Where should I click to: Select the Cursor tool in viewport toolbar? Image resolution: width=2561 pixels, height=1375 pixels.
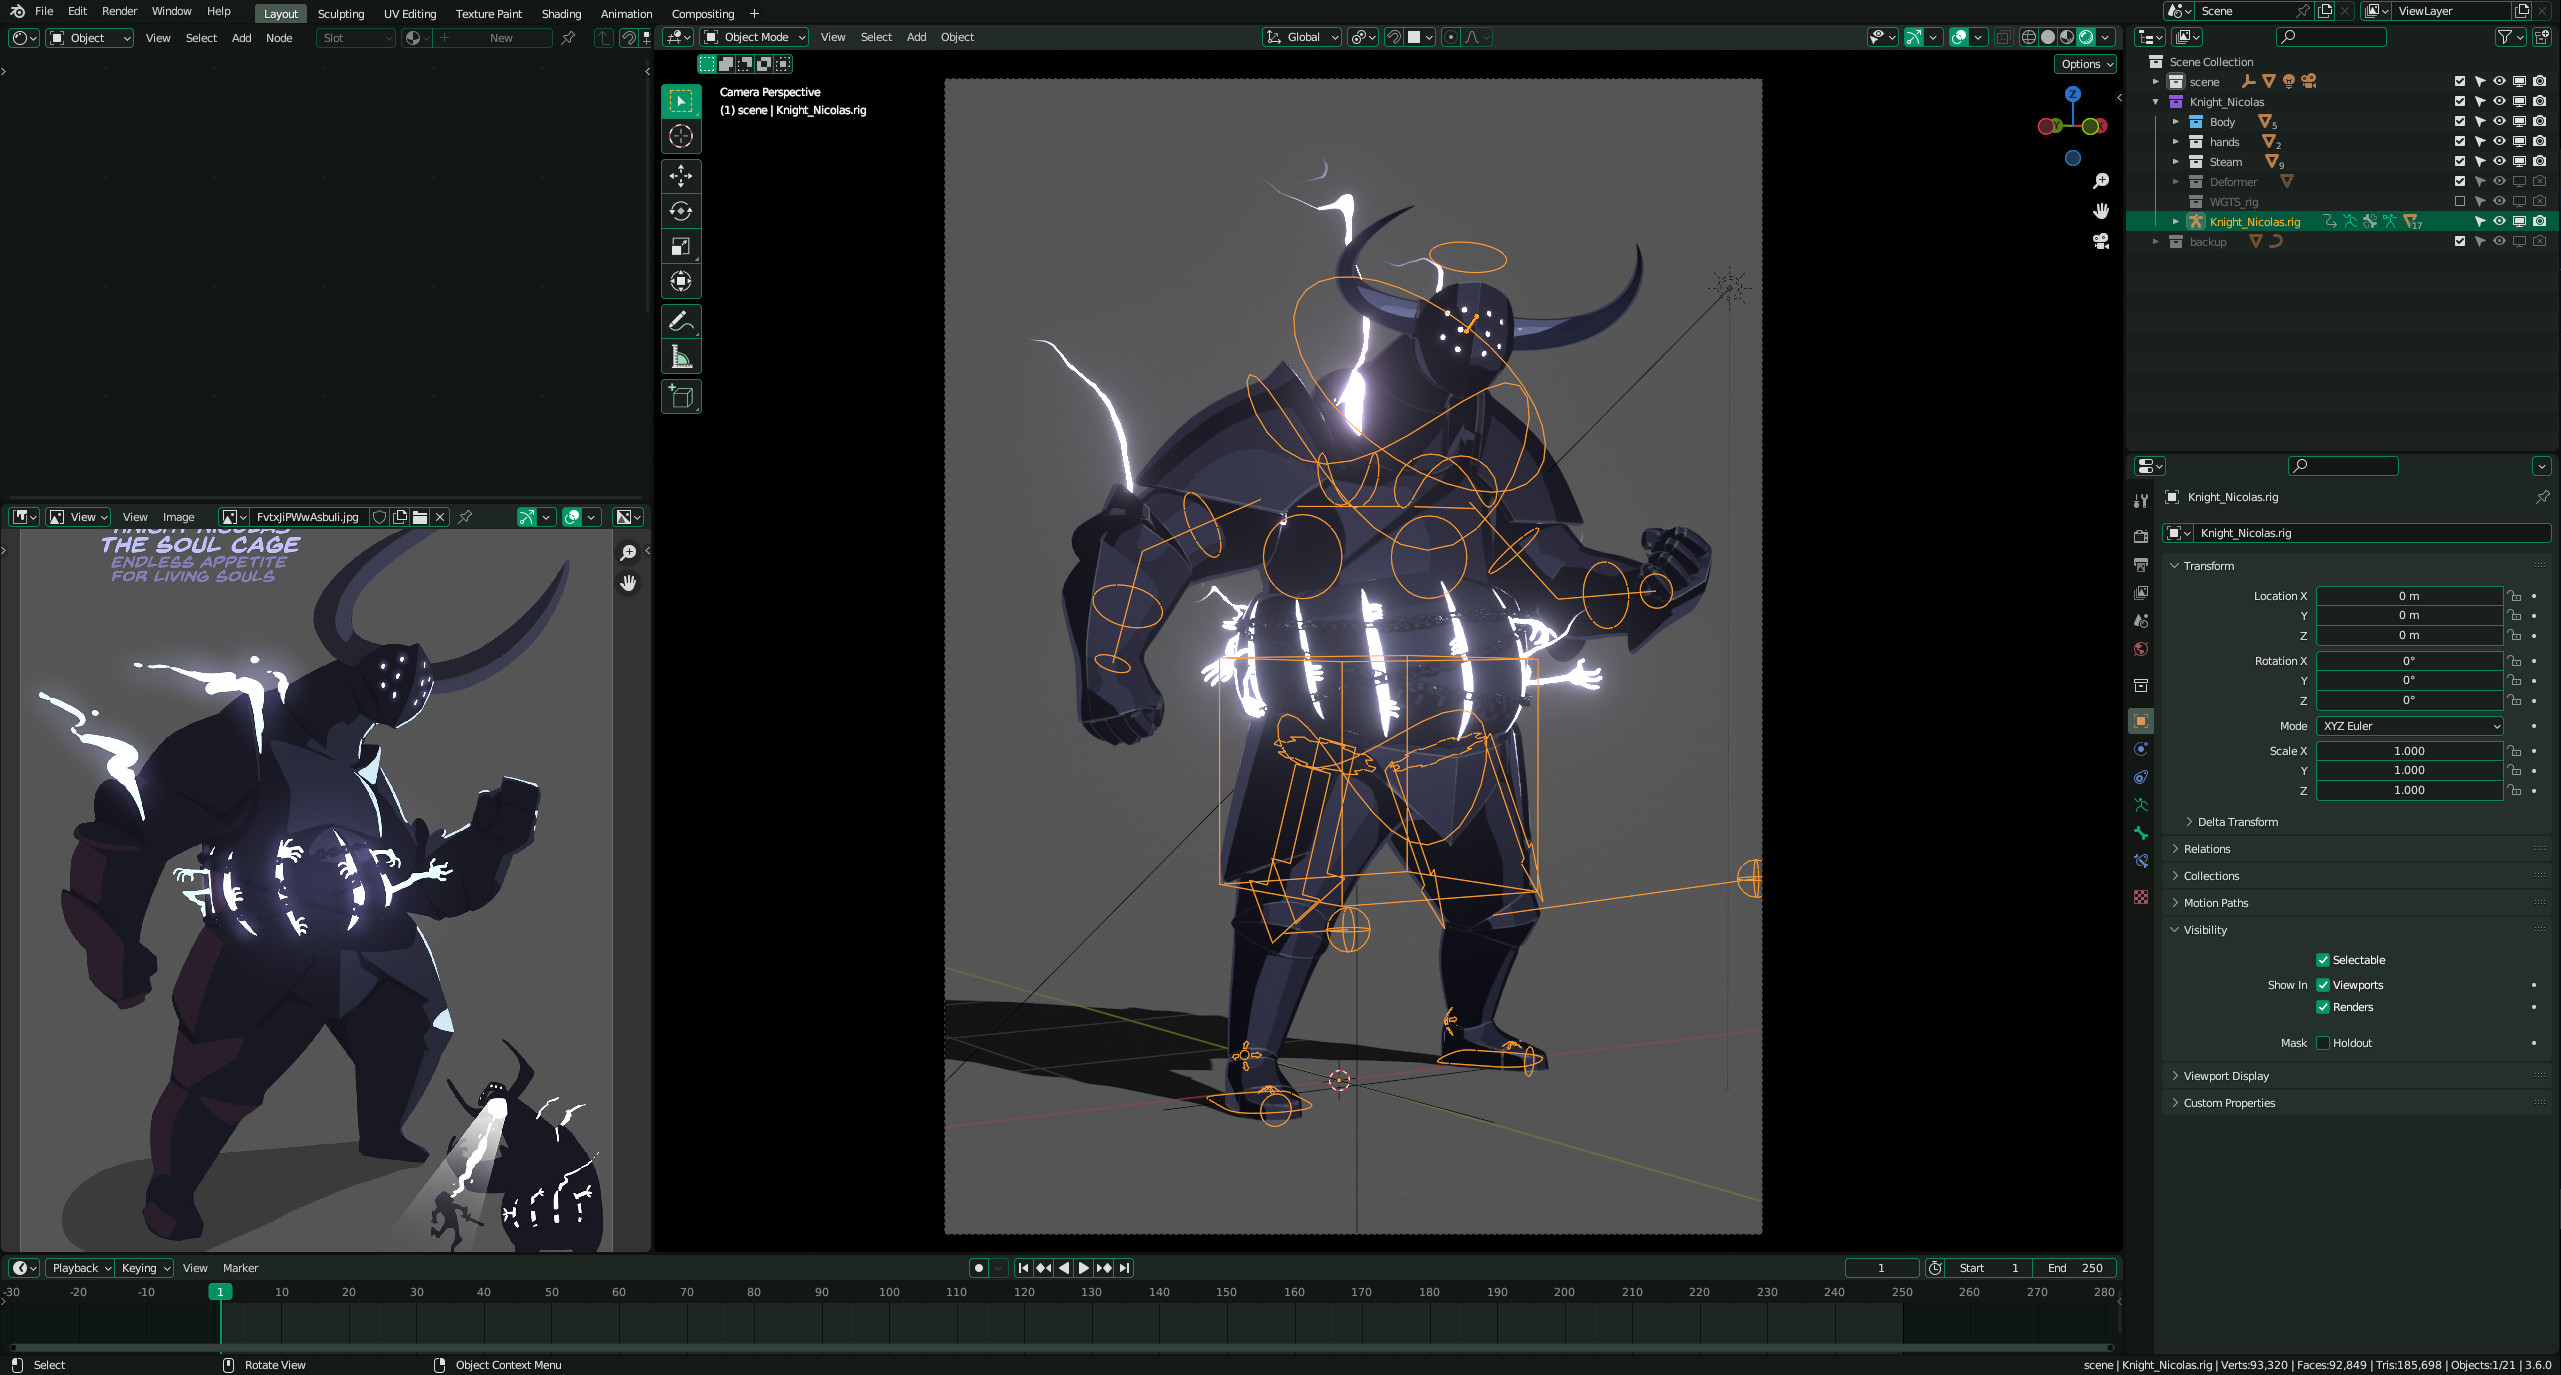(681, 137)
